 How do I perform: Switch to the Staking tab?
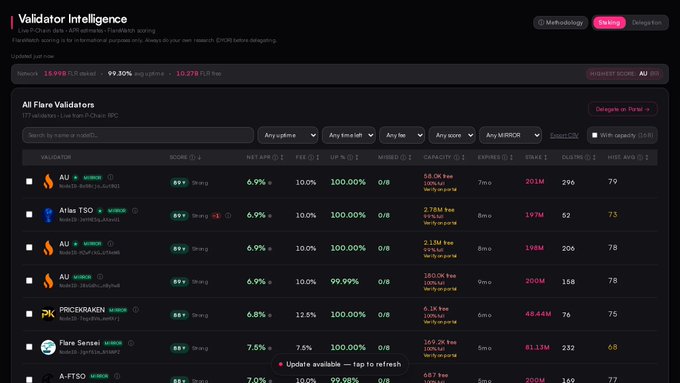click(609, 23)
